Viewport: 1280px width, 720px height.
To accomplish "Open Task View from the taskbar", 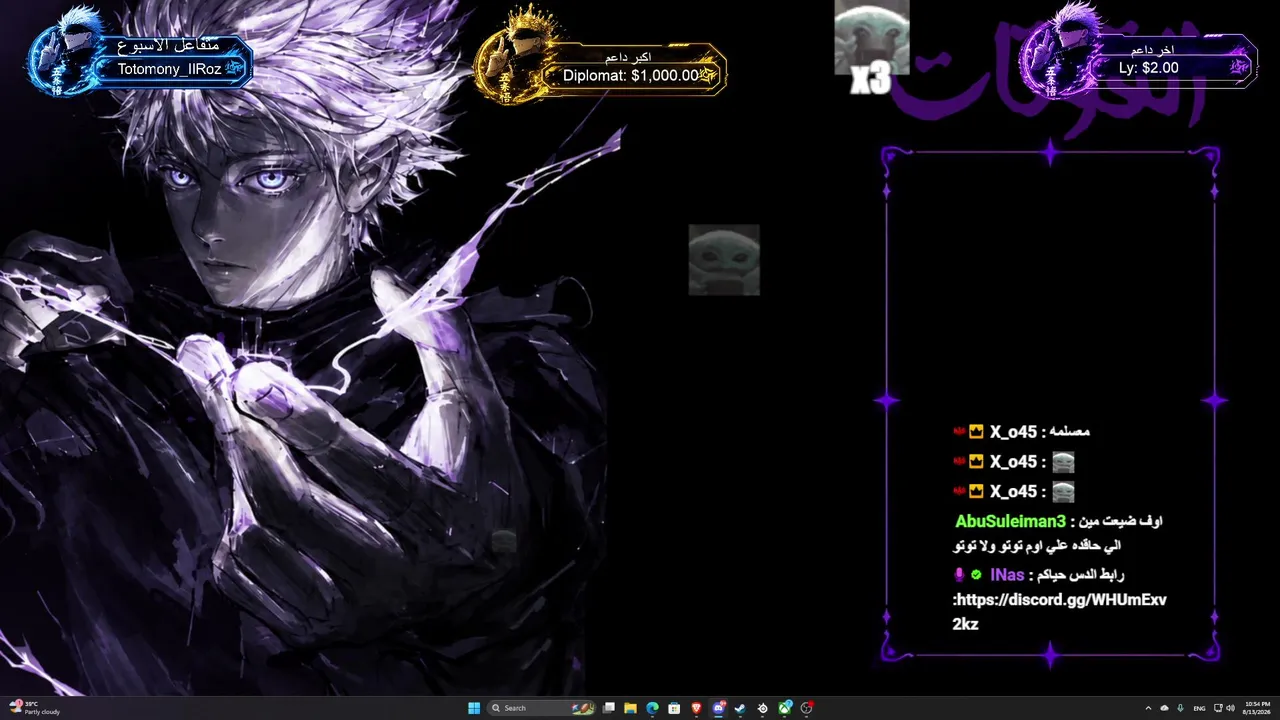I will pos(608,708).
